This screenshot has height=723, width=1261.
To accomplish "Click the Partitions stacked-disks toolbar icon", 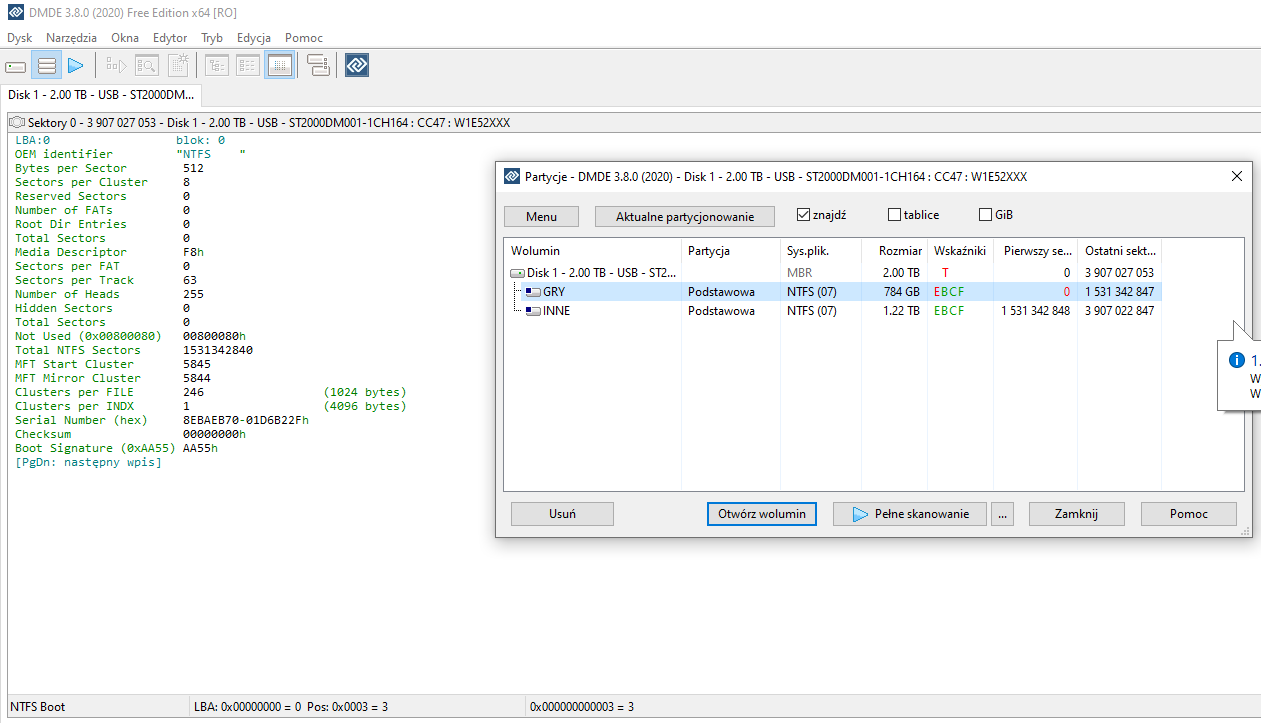I will click(x=46, y=66).
